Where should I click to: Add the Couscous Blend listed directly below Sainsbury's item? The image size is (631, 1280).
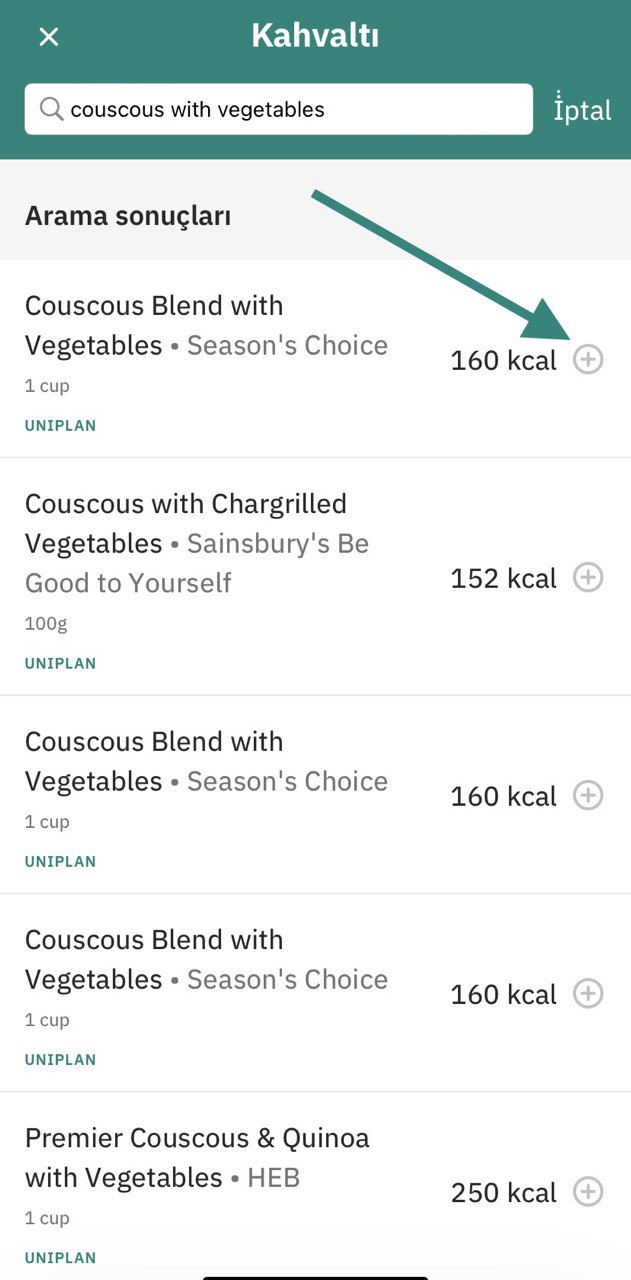pos(588,795)
